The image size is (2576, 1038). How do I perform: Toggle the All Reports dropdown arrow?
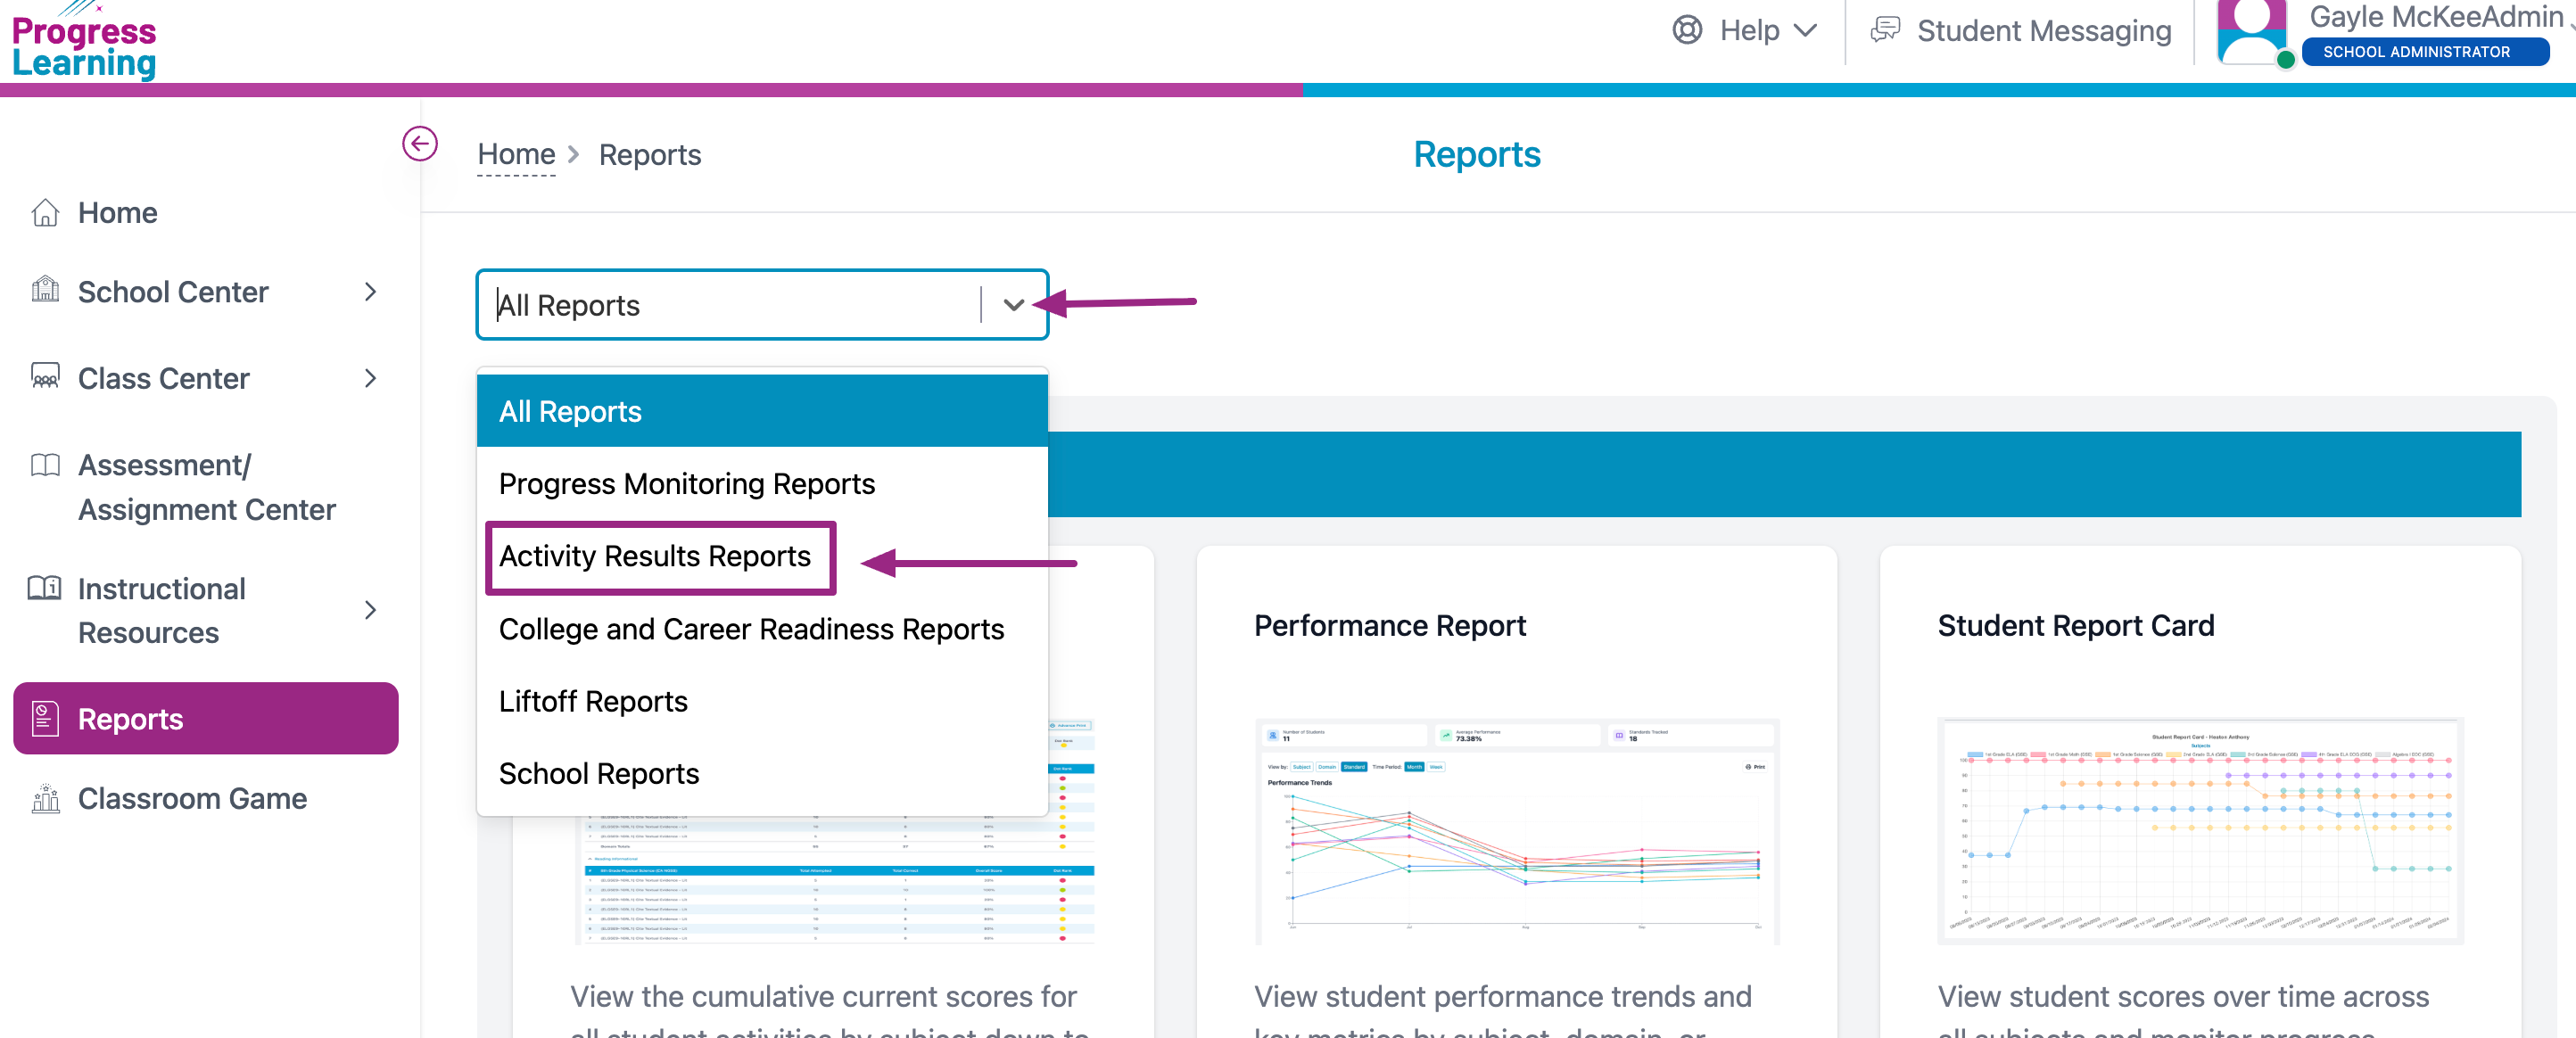point(1013,304)
